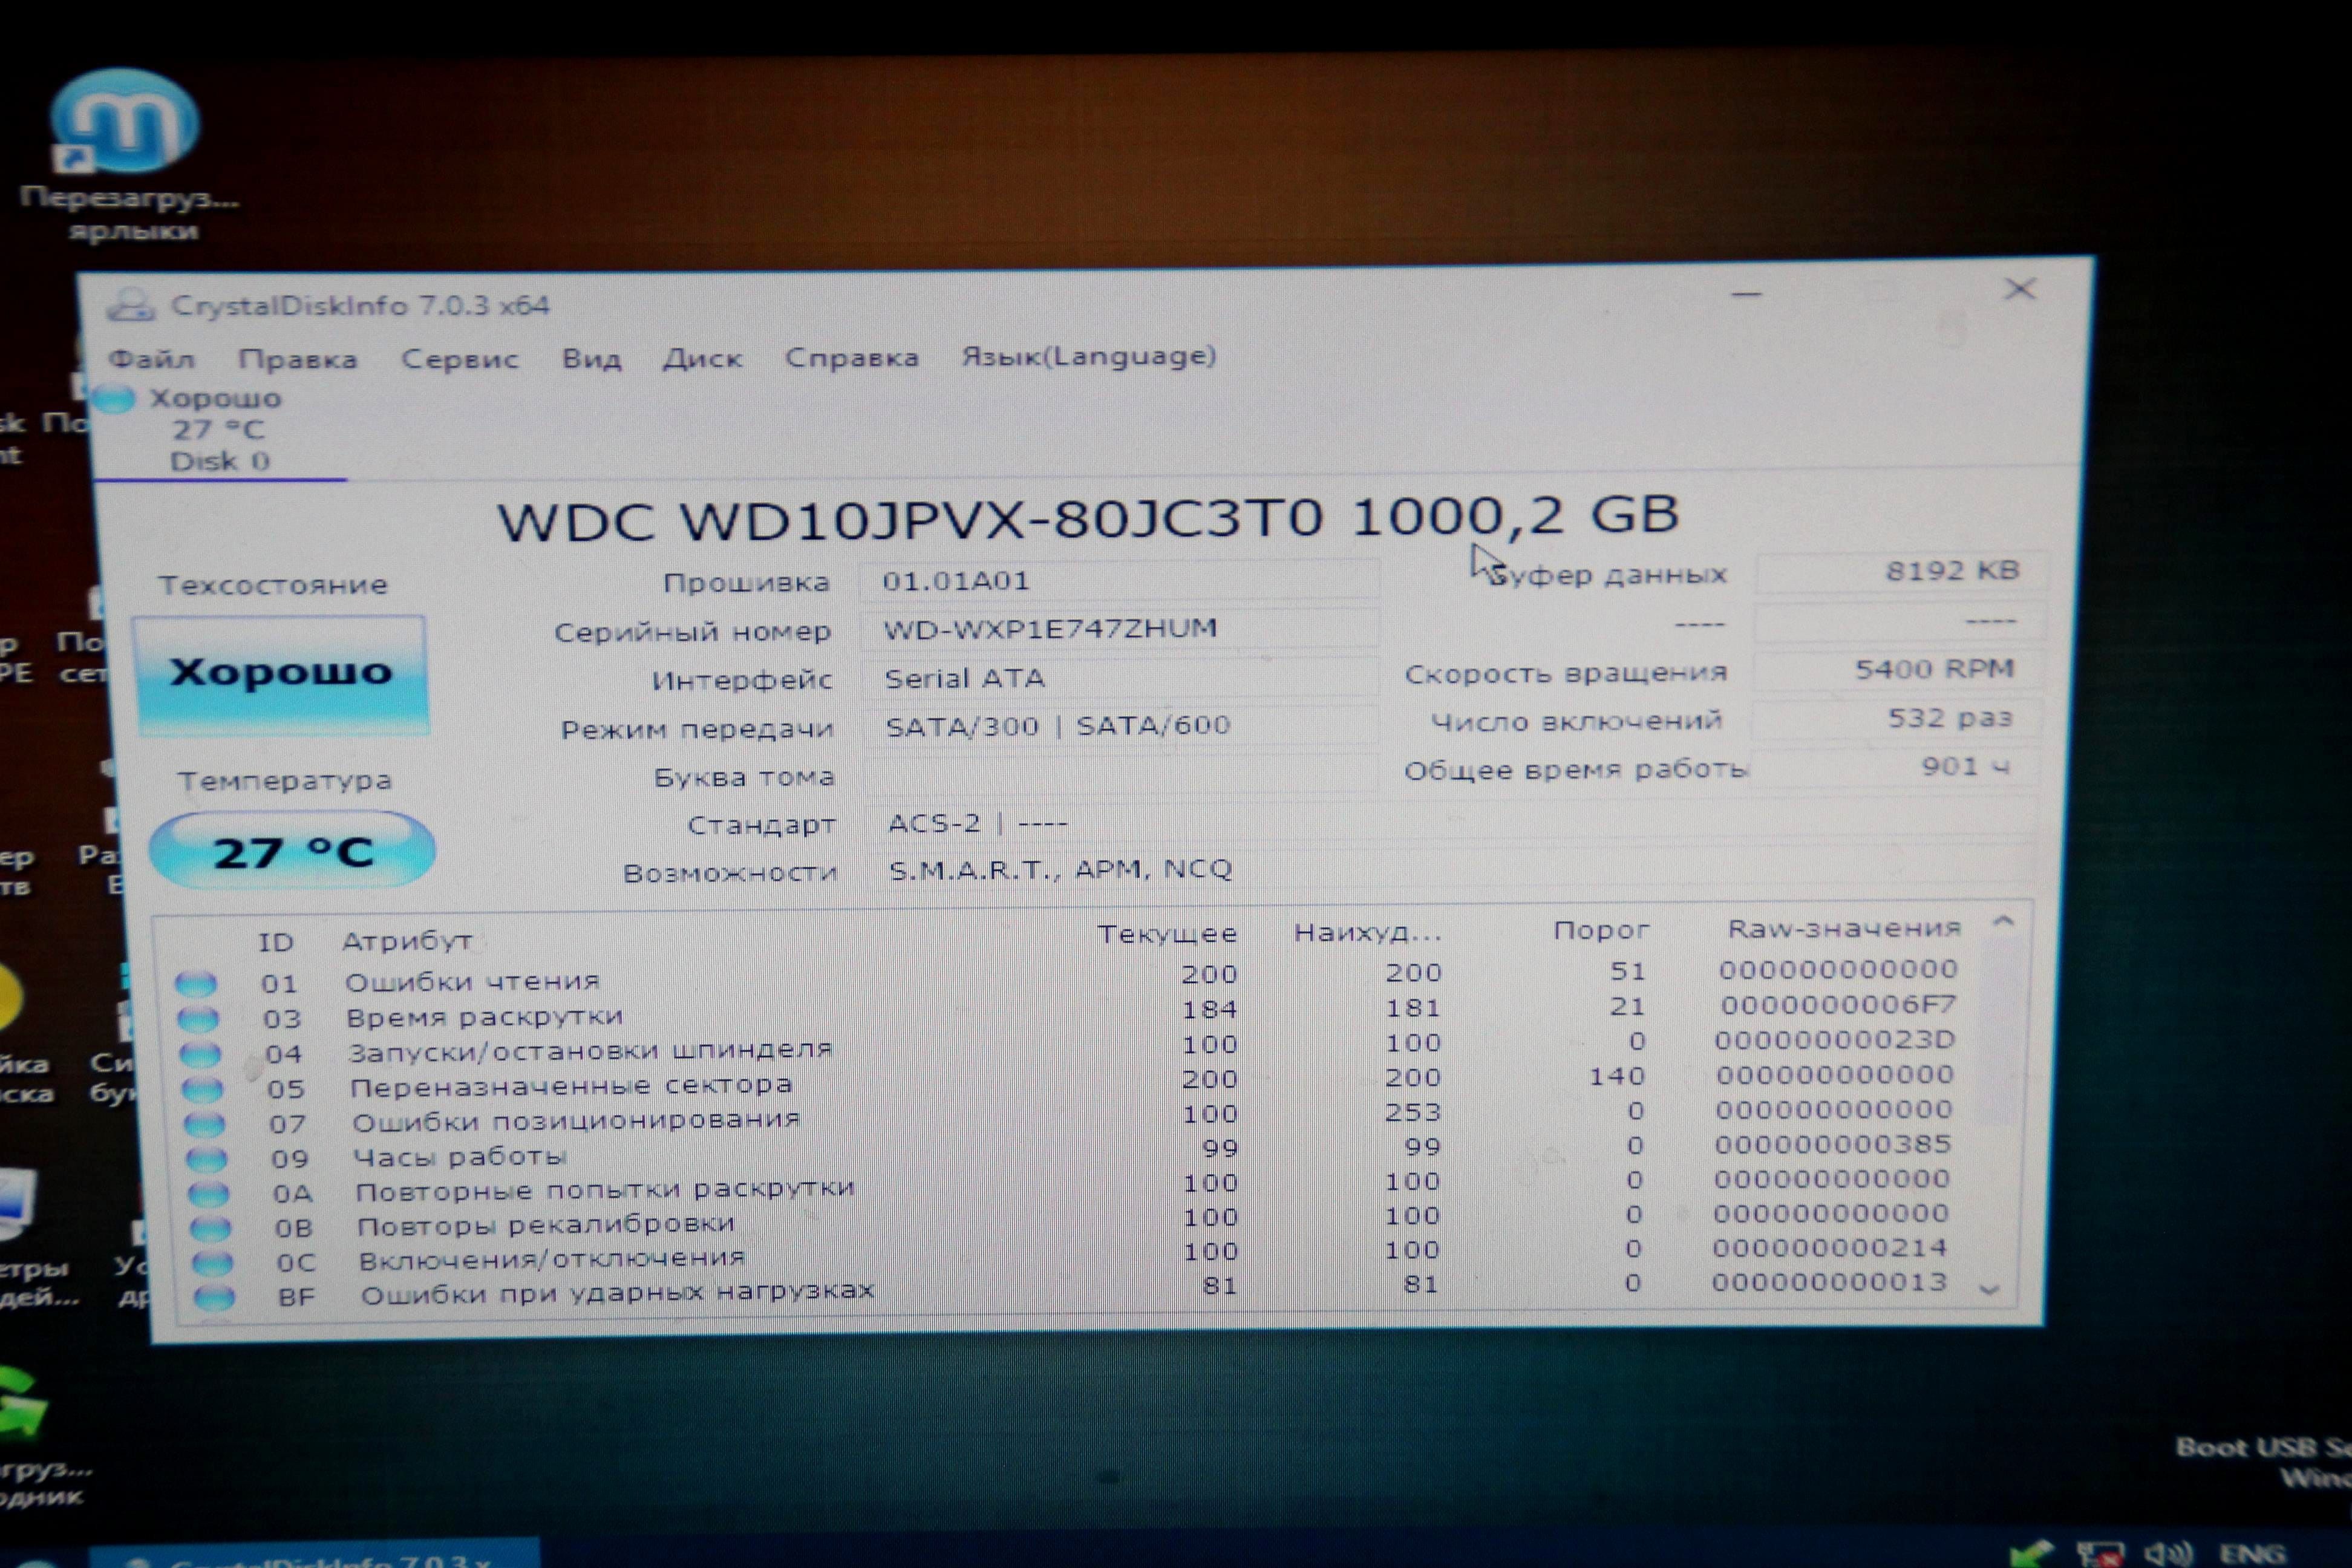Screen dimensions: 2352x1568
Task: Click threshold value 140 of Переназначенные сектора
Action: [x=1617, y=1076]
